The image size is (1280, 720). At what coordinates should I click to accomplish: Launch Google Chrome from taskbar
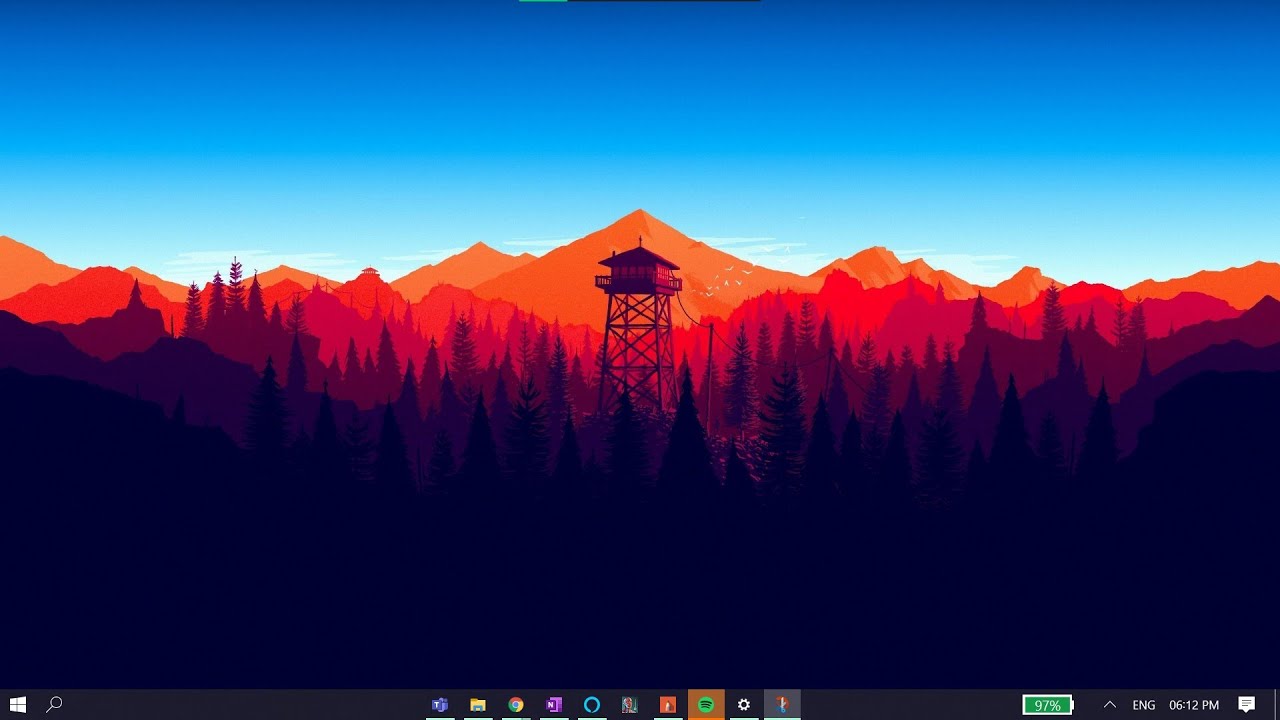click(516, 705)
